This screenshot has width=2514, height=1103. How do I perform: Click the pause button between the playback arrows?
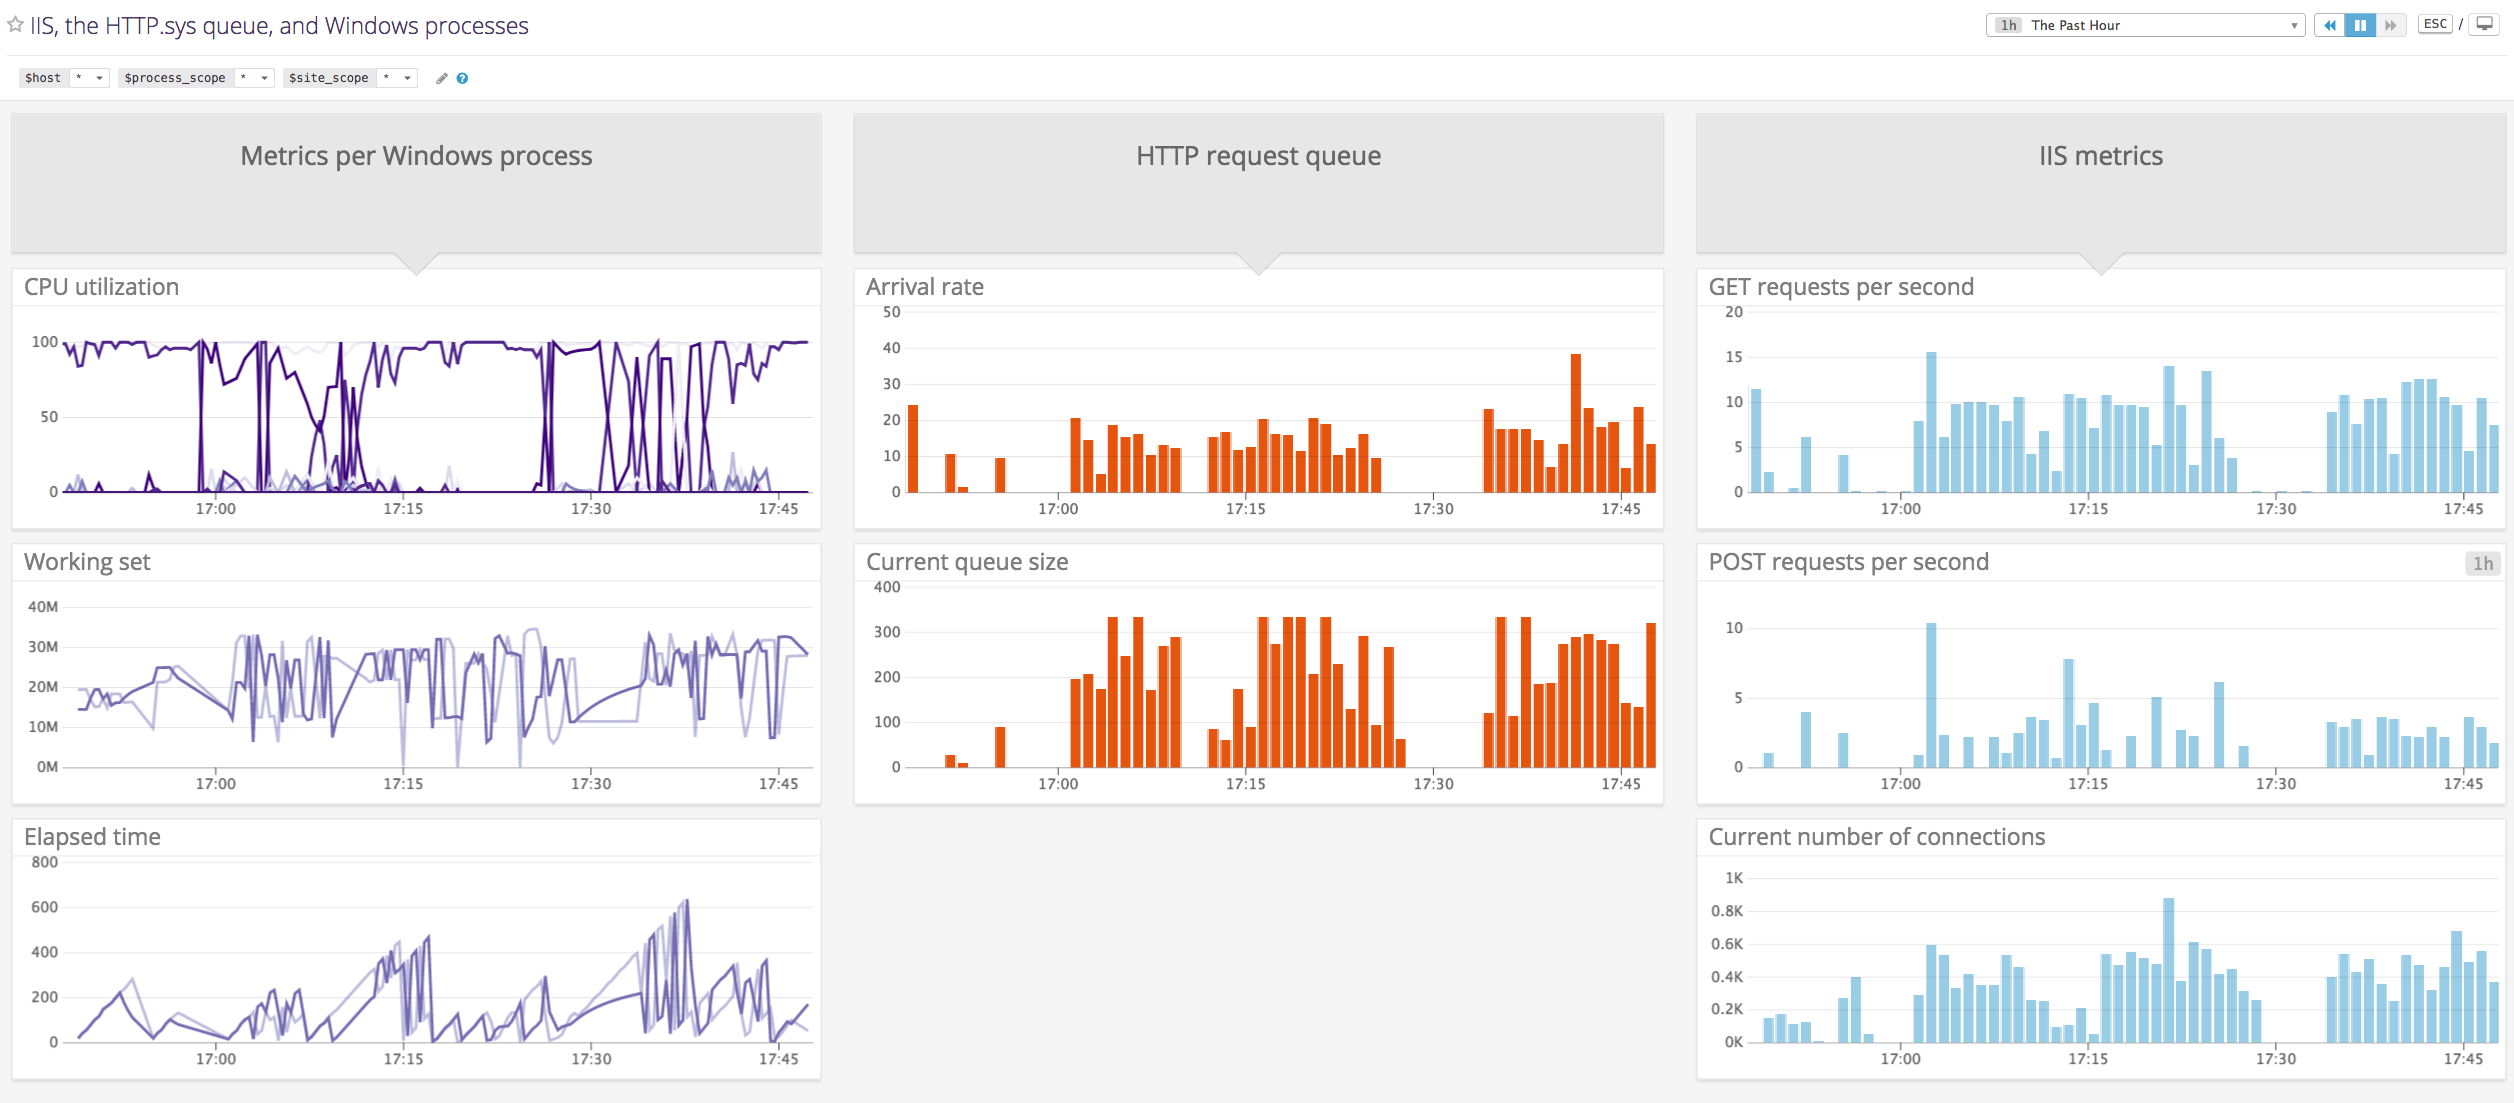click(2361, 24)
